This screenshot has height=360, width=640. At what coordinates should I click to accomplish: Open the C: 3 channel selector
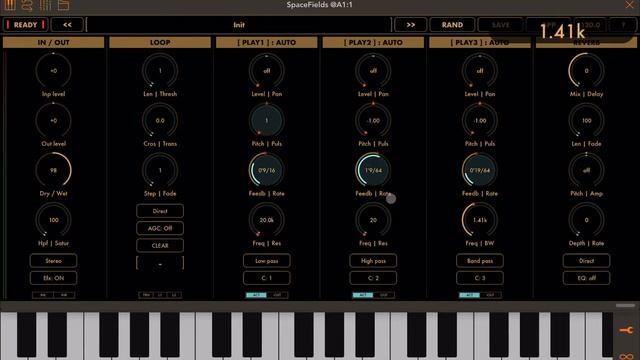[x=480, y=278]
